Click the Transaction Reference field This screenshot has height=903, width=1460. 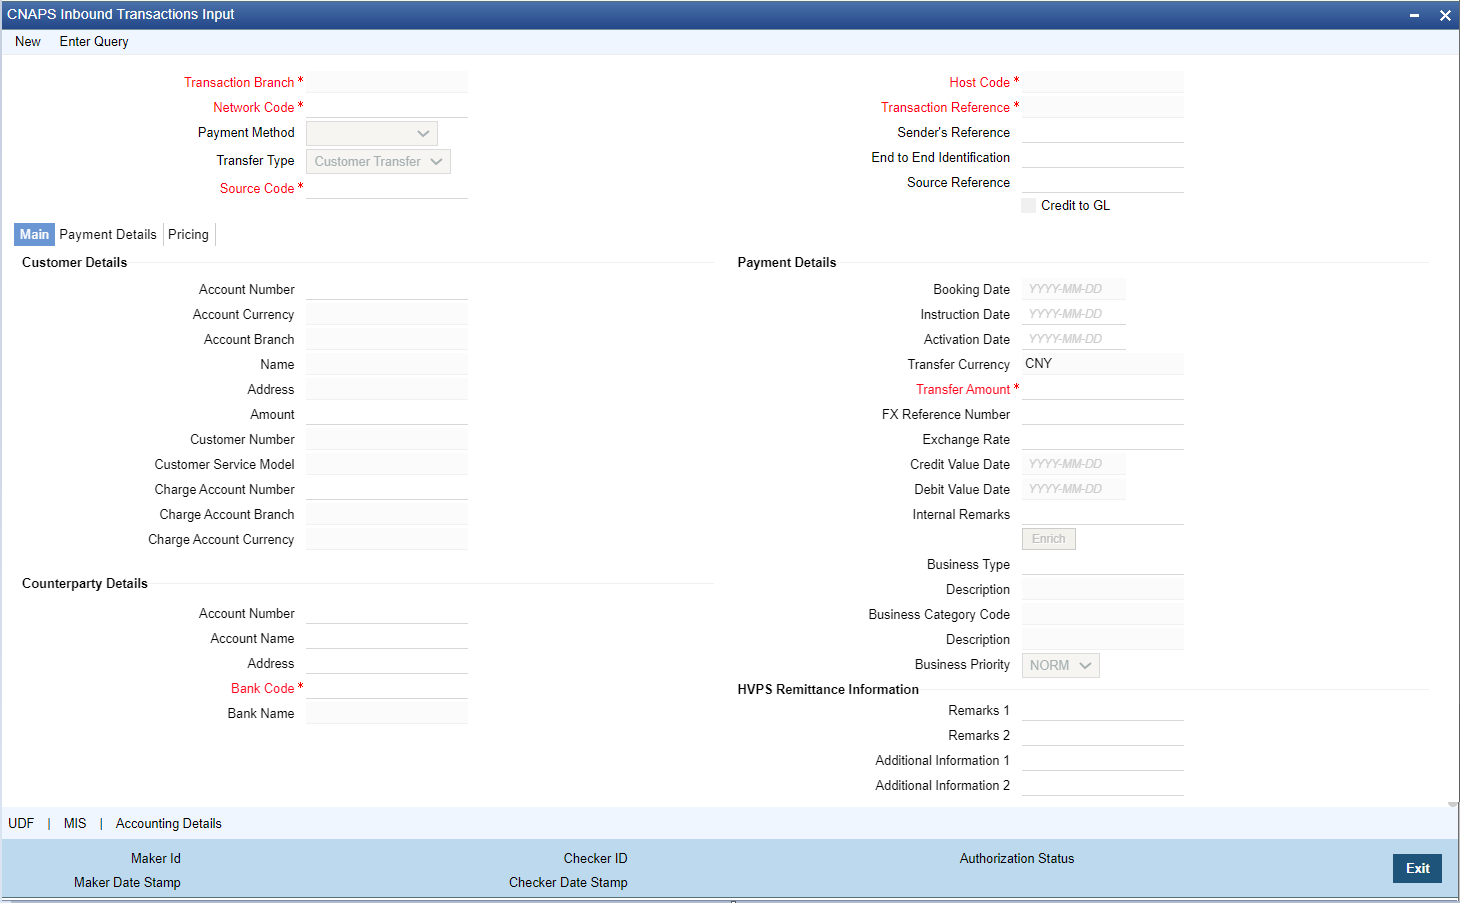[x=1103, y=107]
